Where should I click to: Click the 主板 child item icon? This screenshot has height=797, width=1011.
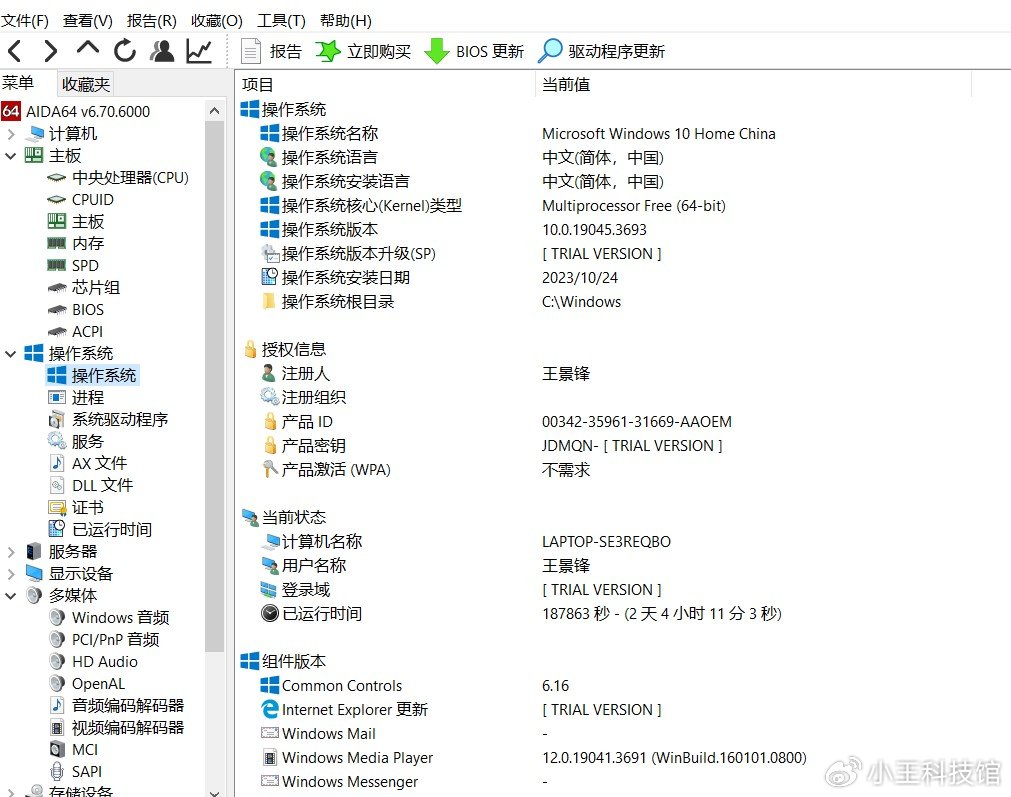[x=57, y=222]
